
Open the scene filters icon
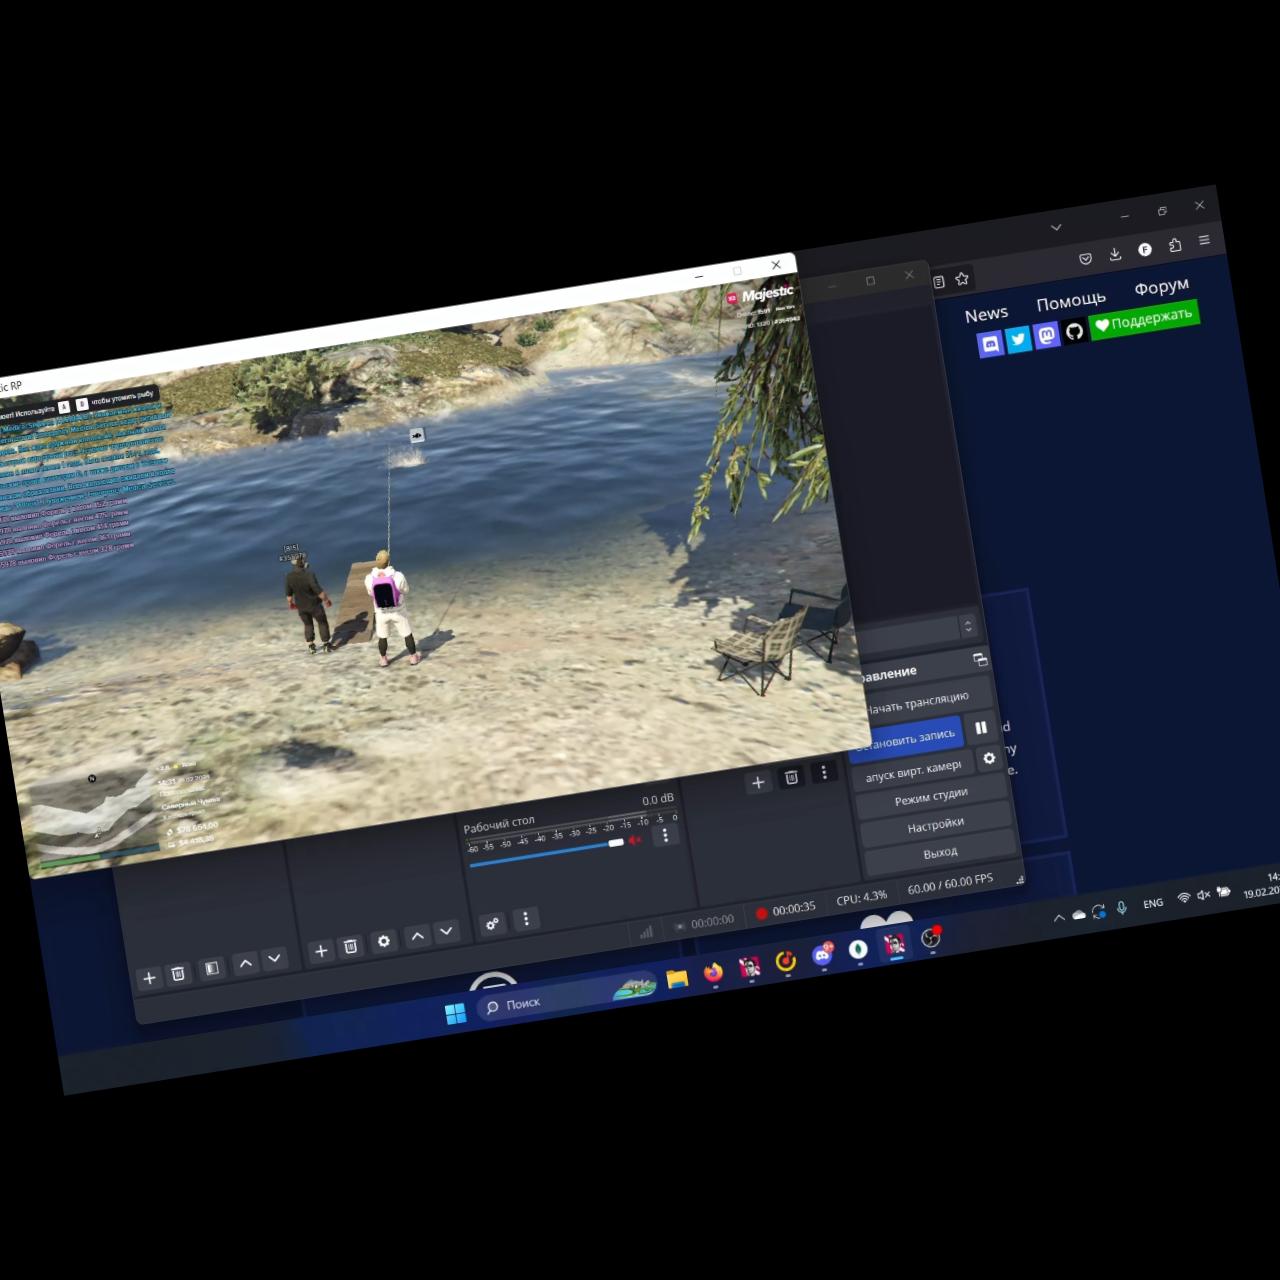(212, 968)
